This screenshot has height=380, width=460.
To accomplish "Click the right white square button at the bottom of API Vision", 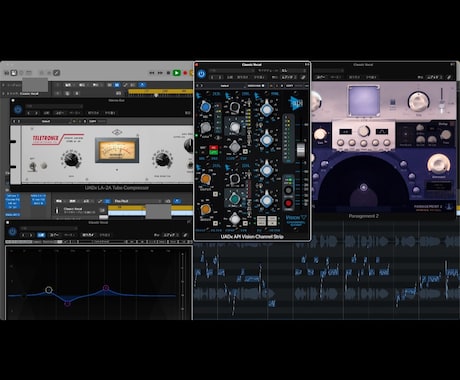I will [x=272, y=220].
